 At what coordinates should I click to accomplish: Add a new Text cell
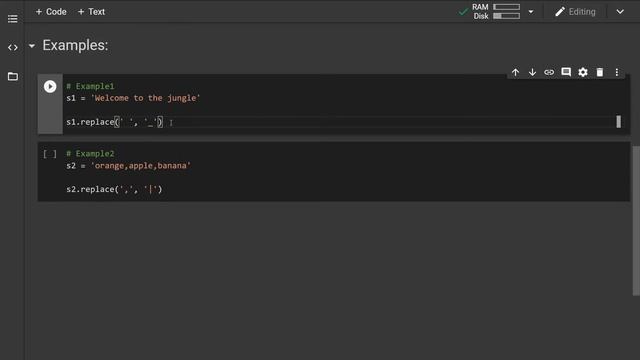tap(91, 12)
